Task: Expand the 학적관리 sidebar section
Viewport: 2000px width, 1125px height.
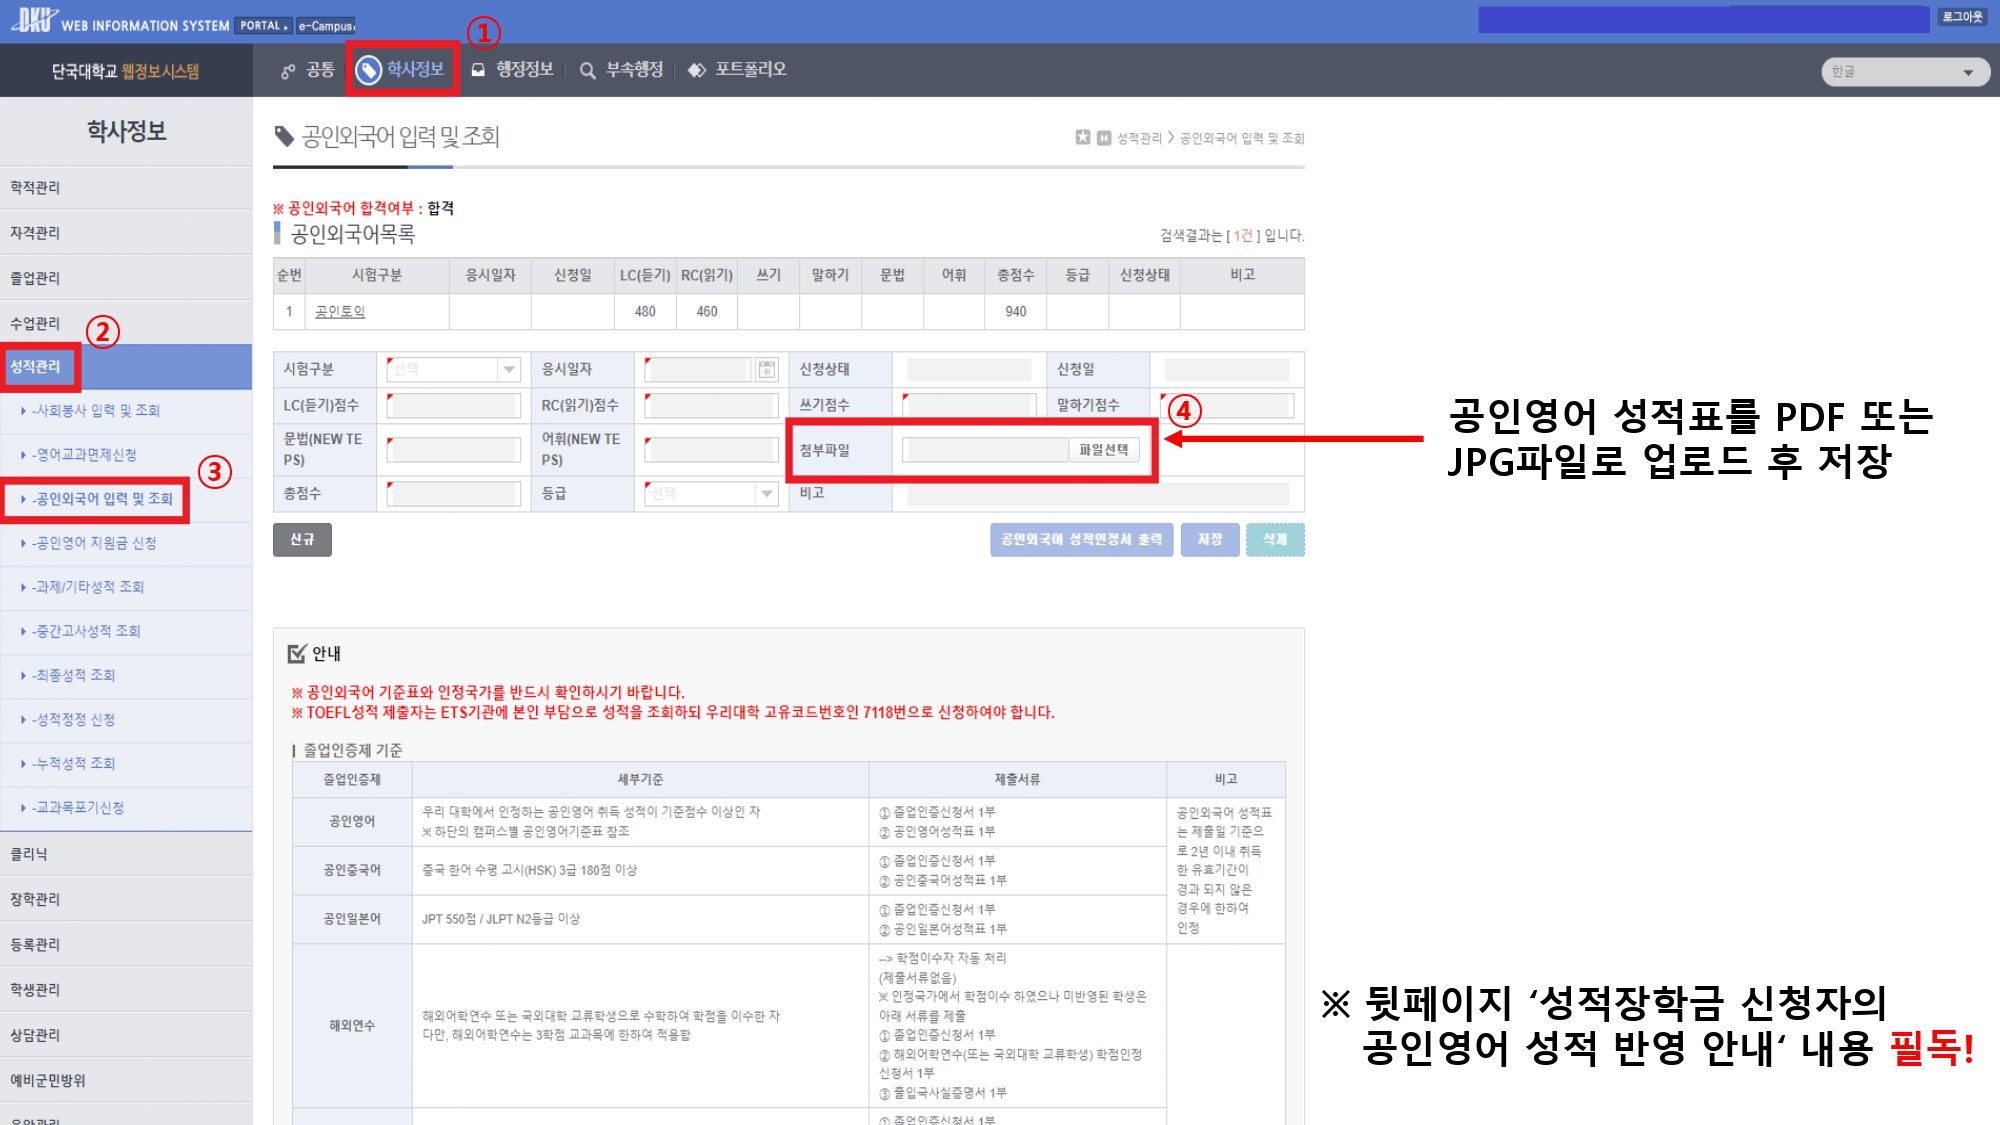Action: (126, 188)
